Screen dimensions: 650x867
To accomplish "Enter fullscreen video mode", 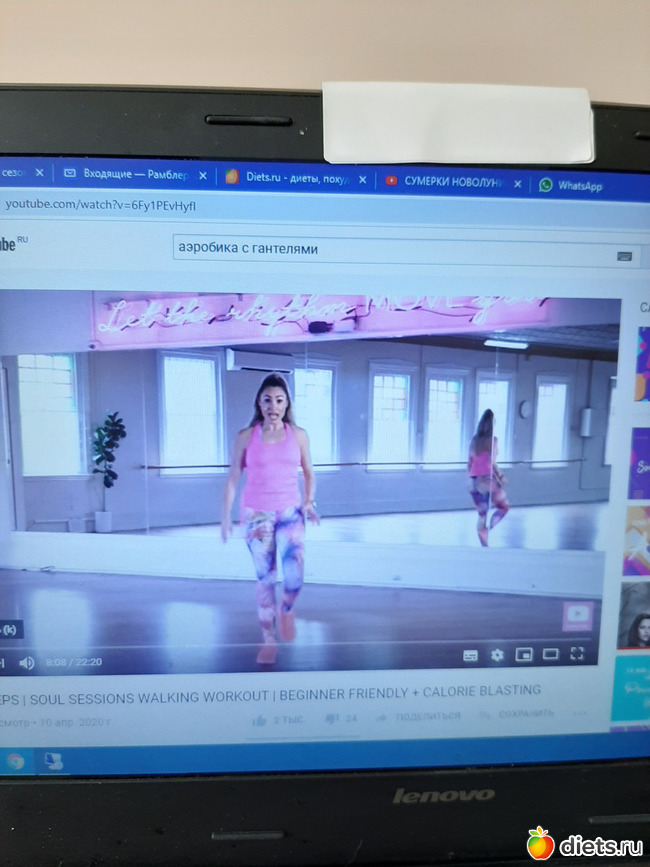I will tap(577, 654).
